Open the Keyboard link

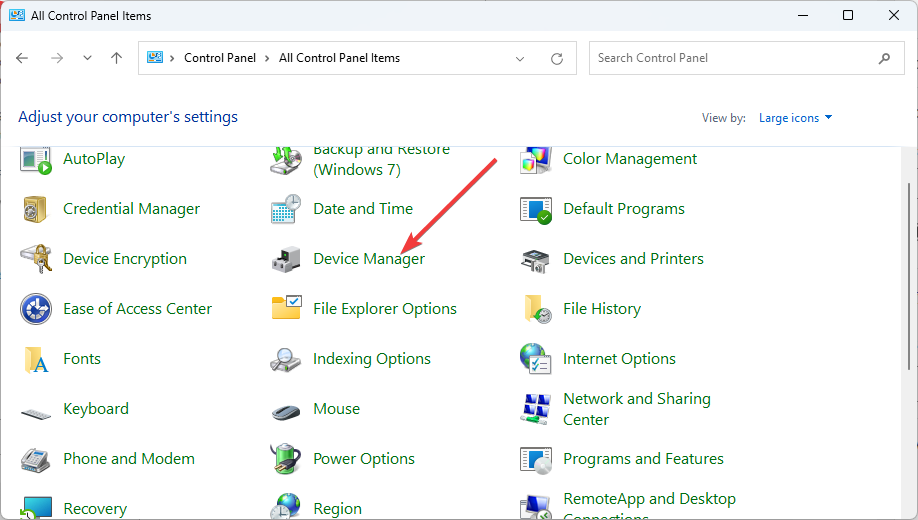[x=96, y=409]
